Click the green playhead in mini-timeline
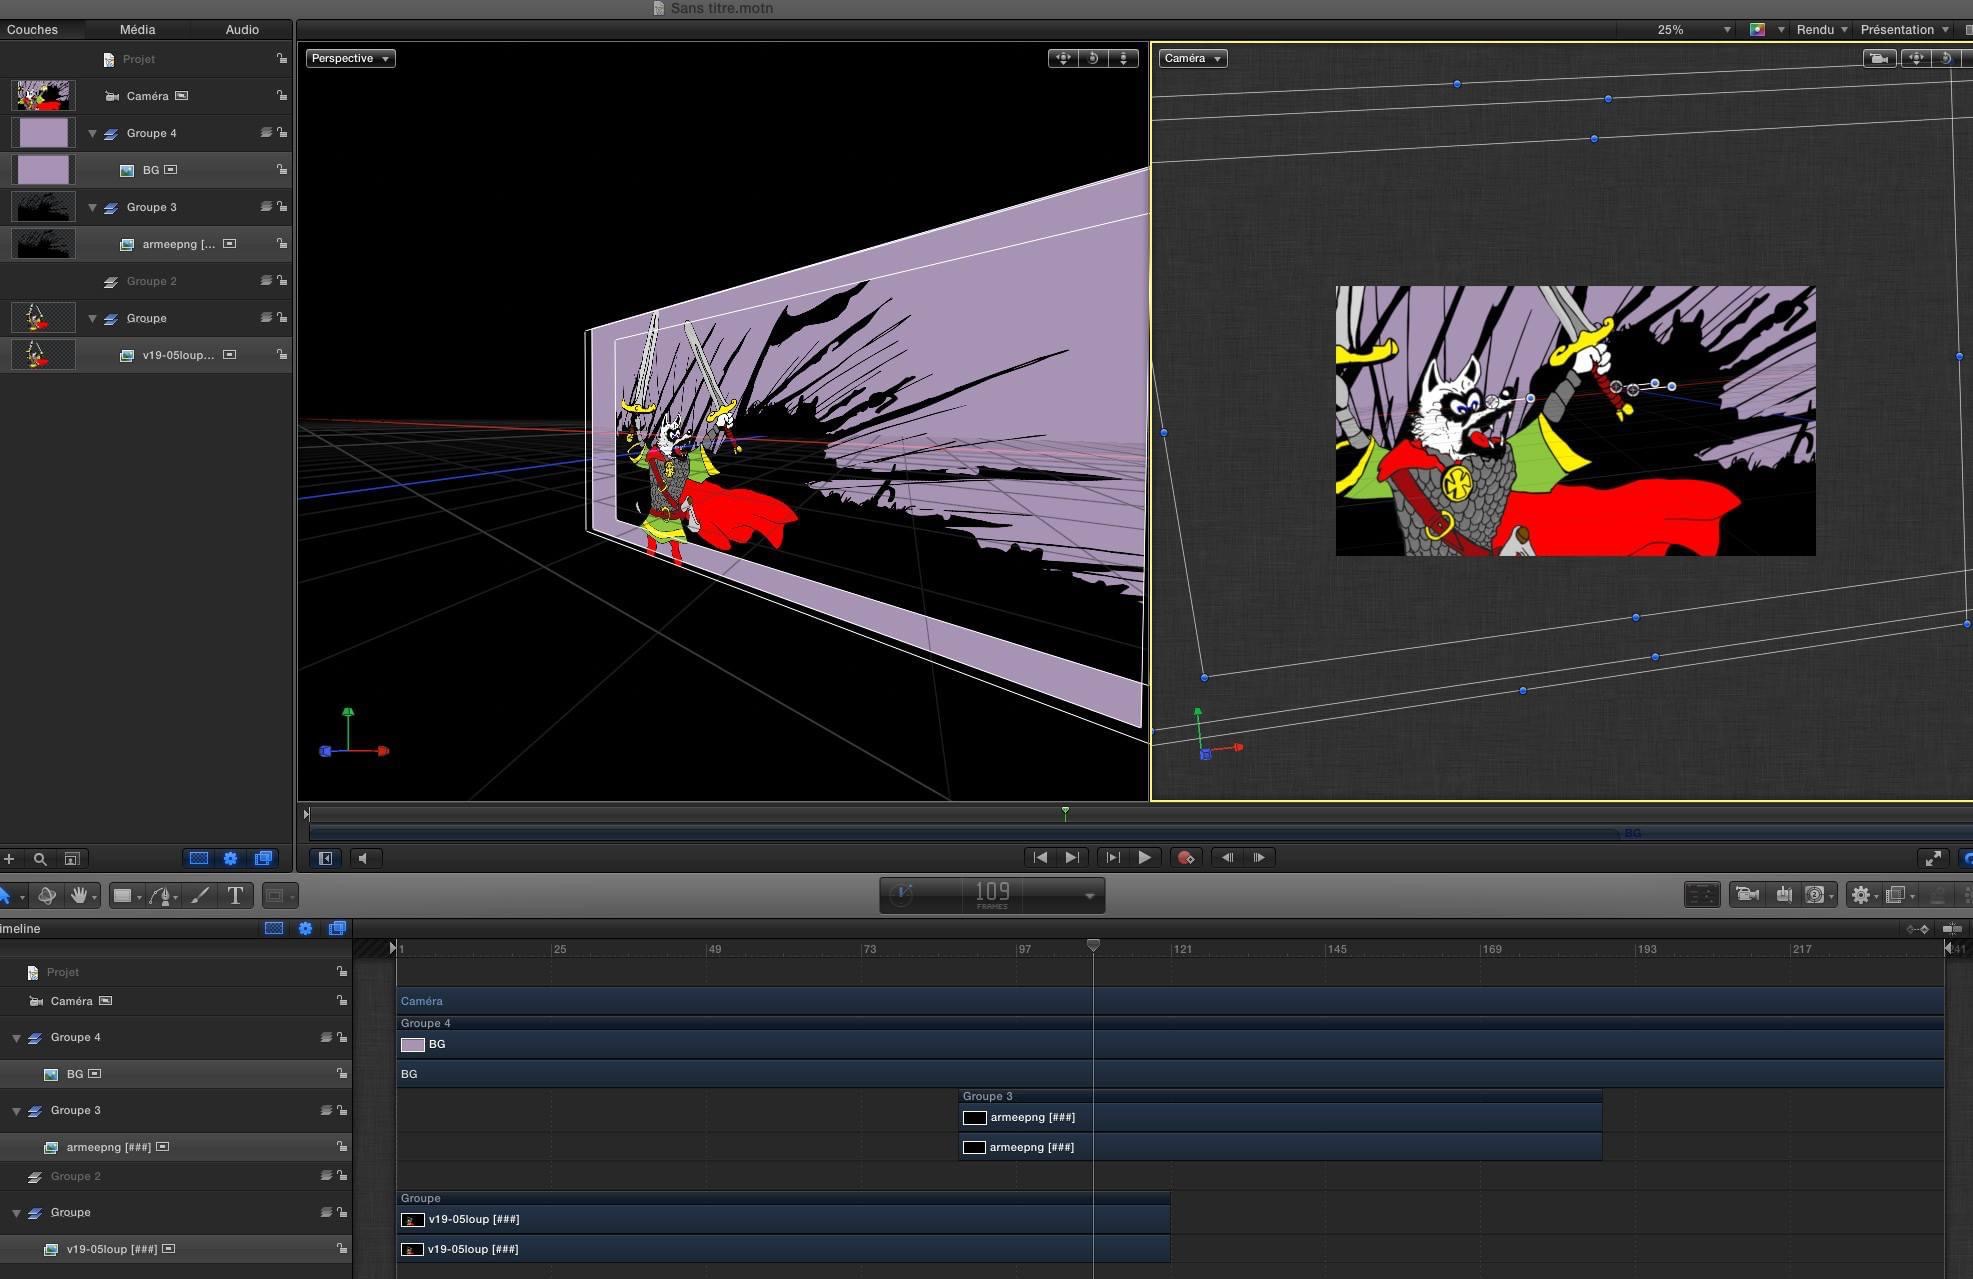 click(1065, 813)
